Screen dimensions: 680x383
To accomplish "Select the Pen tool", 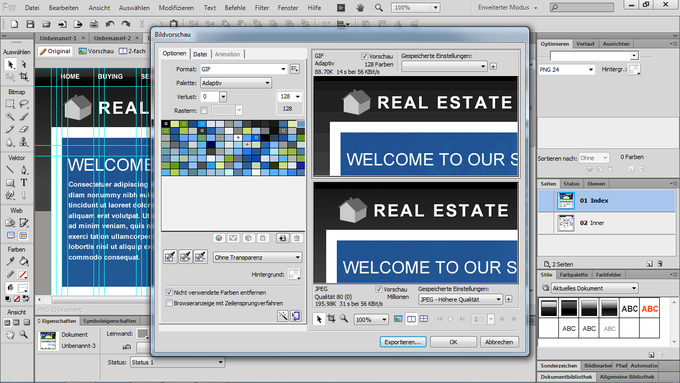I will pos(23,170).
